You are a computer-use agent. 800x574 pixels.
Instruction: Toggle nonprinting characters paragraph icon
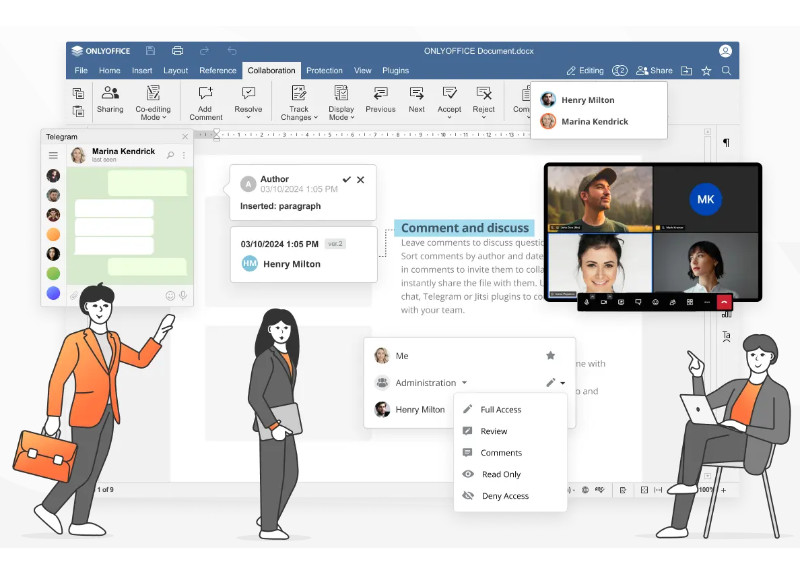(726, 142)
